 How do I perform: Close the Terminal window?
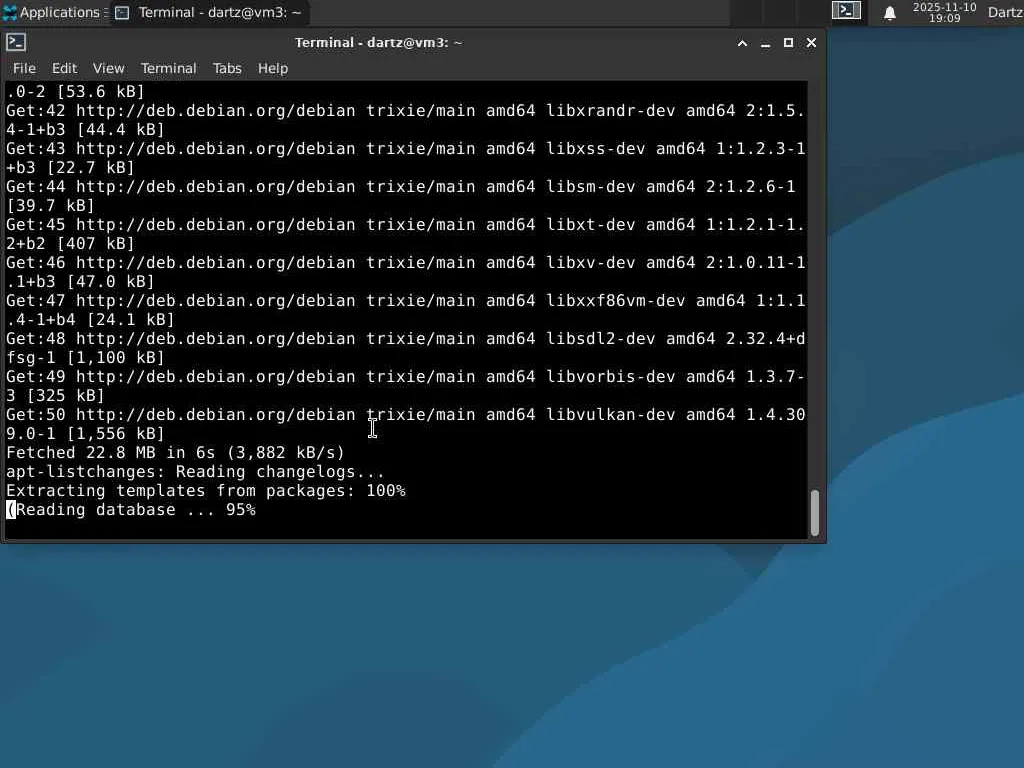click(811, 43)
